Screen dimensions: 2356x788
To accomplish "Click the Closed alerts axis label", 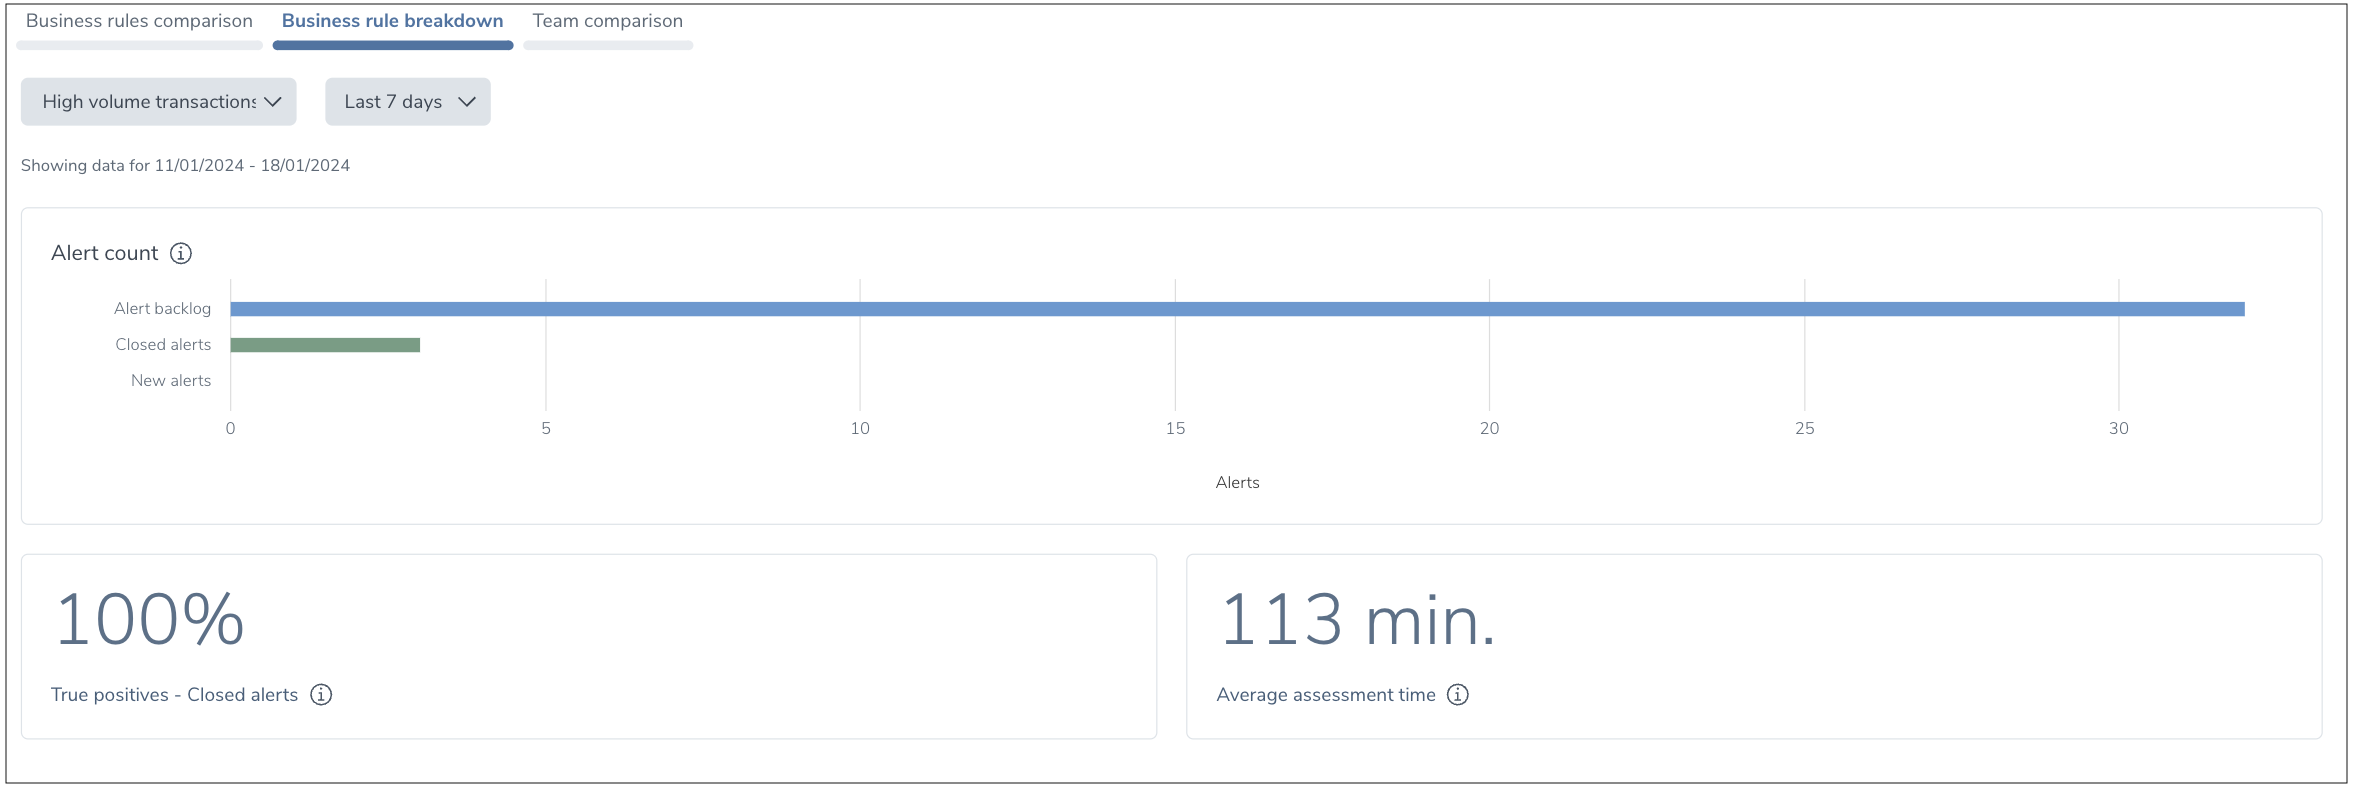I will click(x=163, y=345).
